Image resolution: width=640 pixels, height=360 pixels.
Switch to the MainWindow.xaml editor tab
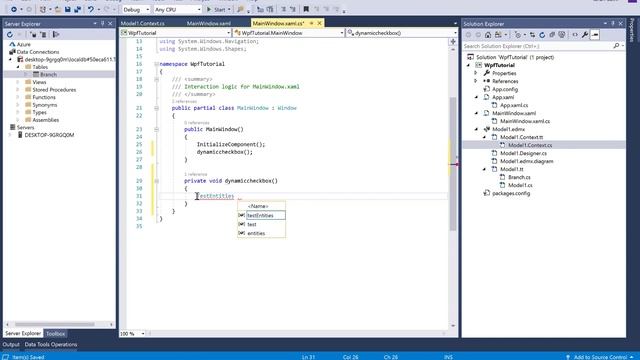click(x=209, y=23)
